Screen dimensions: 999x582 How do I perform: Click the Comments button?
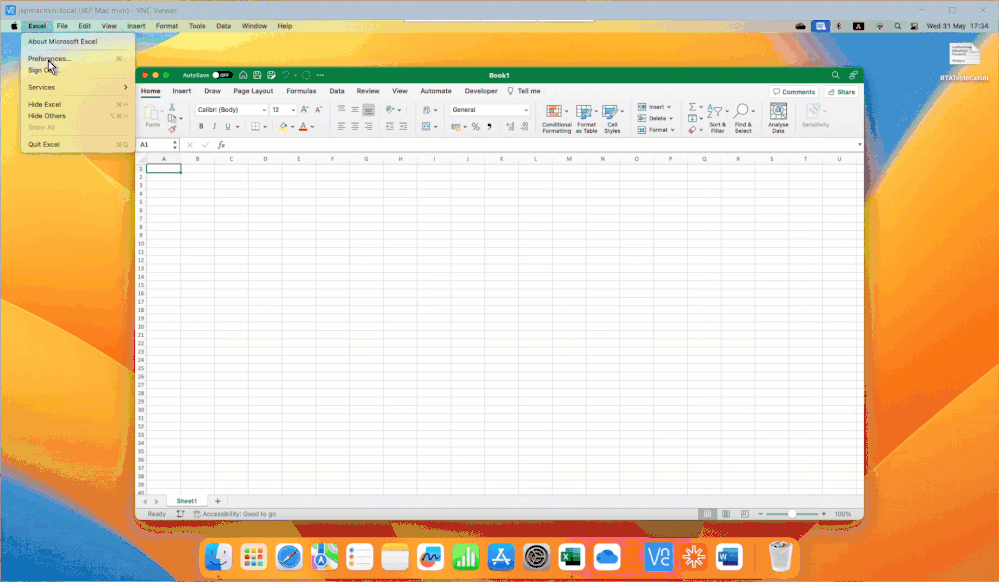tap(794, 92)
